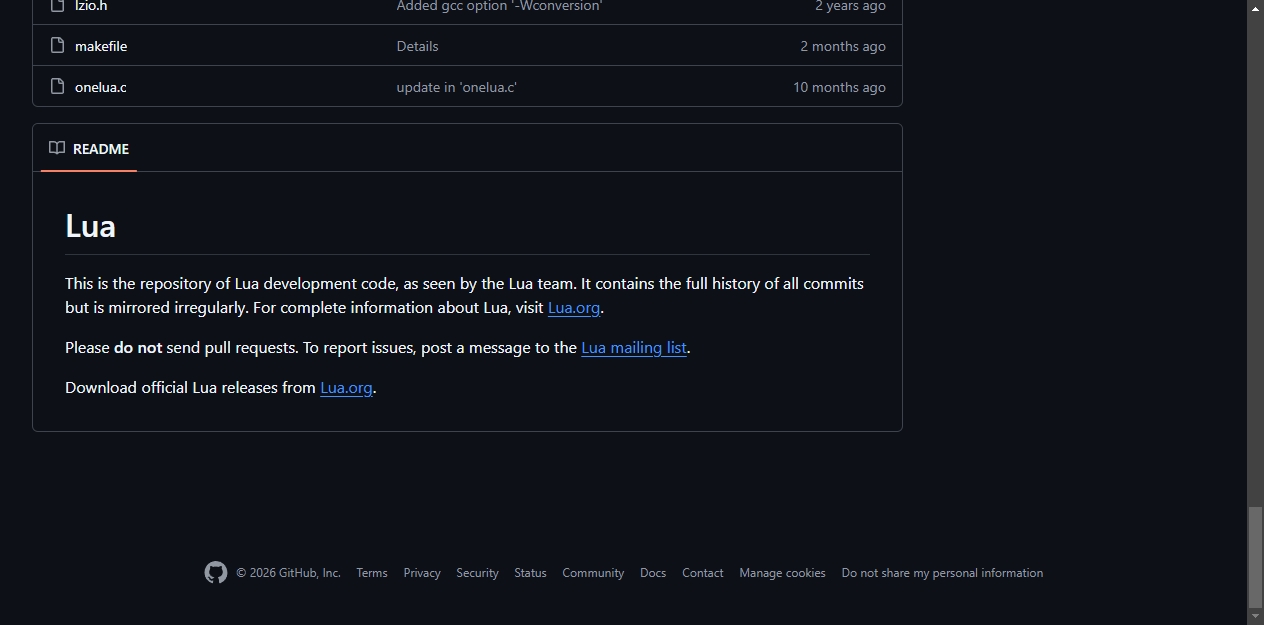
Task: Open the Status footer link
Action: click(x=530, y=573)
